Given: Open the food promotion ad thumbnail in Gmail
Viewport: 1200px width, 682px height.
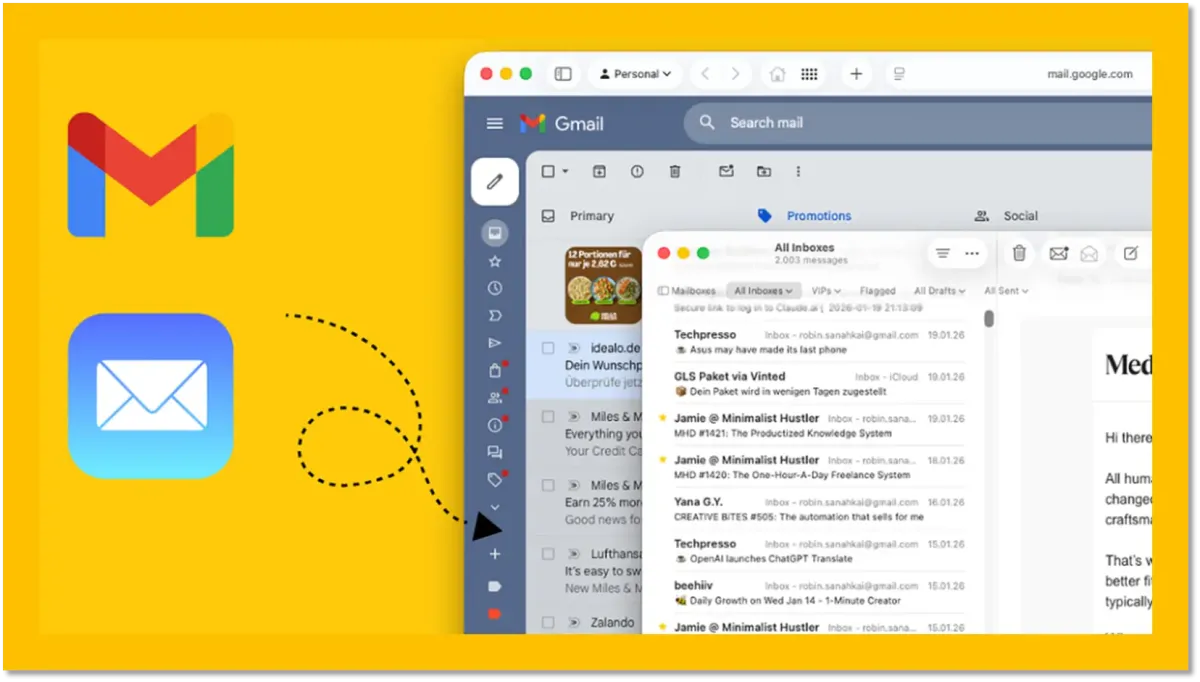Looking at the screenshot, I should pyautogui.click(x=603, y=285).
